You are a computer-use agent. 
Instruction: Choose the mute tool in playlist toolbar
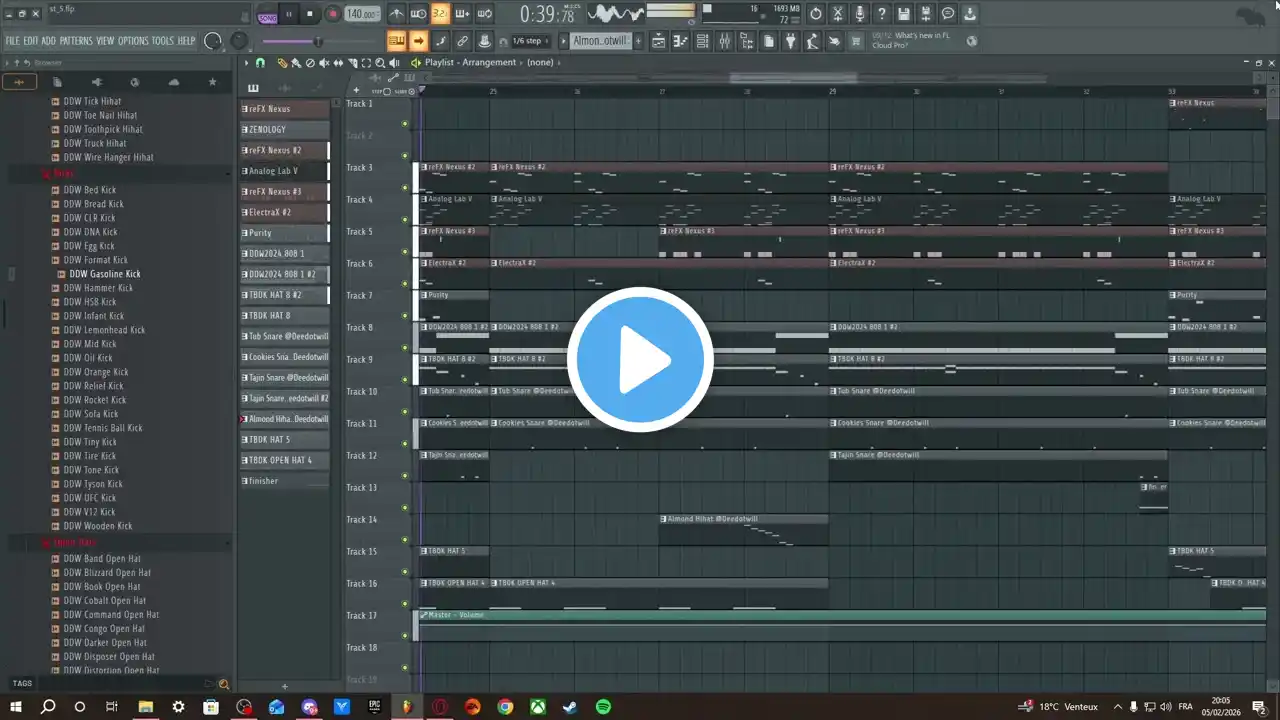pos(324,63)
